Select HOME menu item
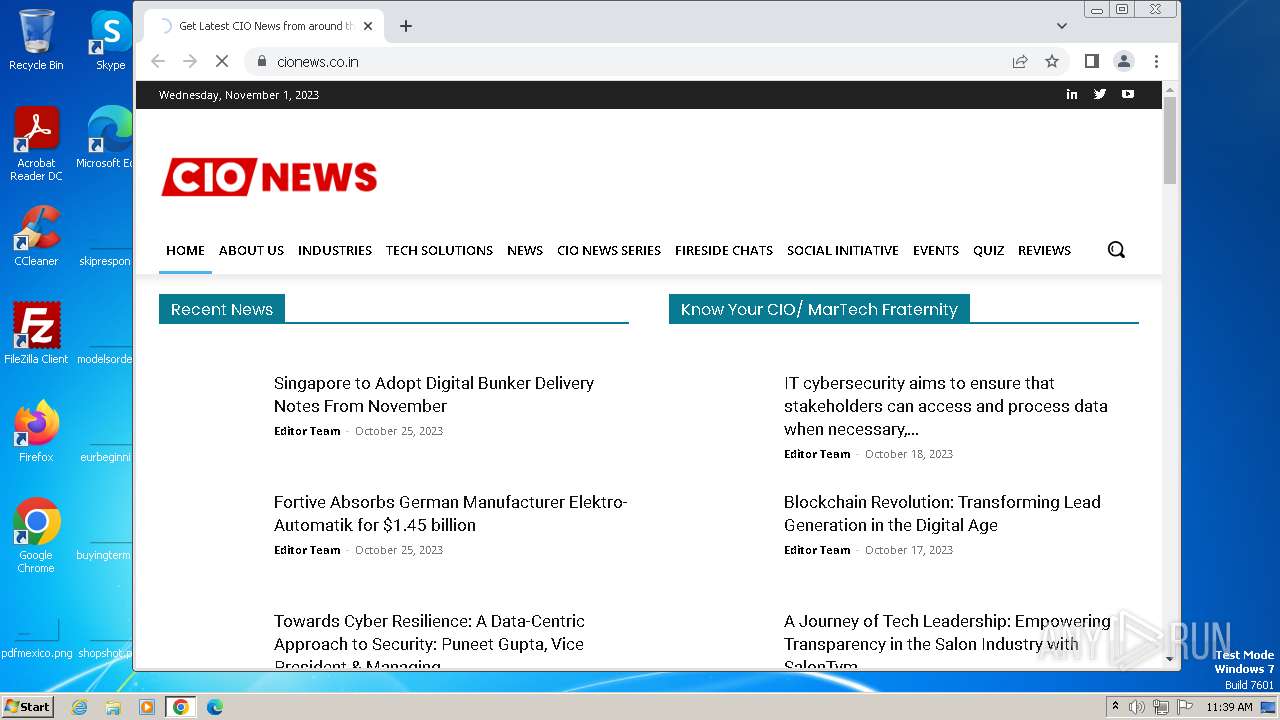The height and width of the screenshot is (720, 1280). tap(185, 250)
